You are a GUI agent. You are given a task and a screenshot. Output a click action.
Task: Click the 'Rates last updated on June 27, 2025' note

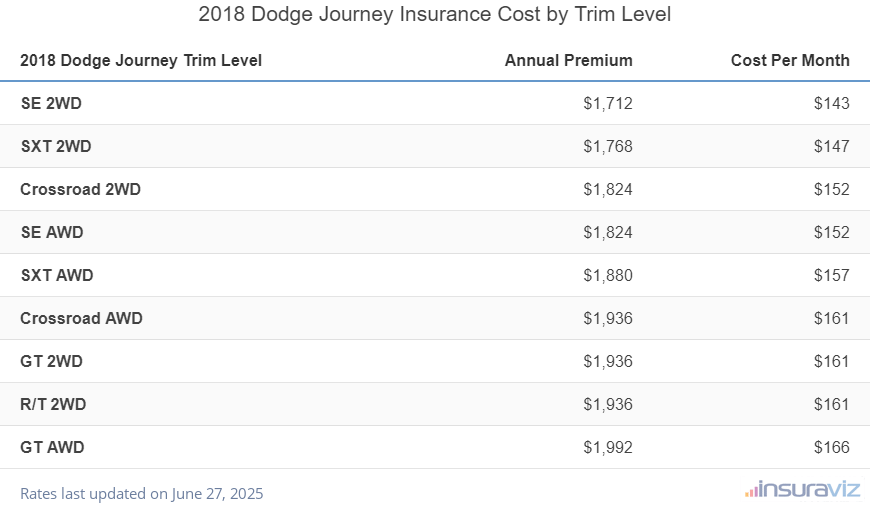pyautogui.click(x=141, y=493)
